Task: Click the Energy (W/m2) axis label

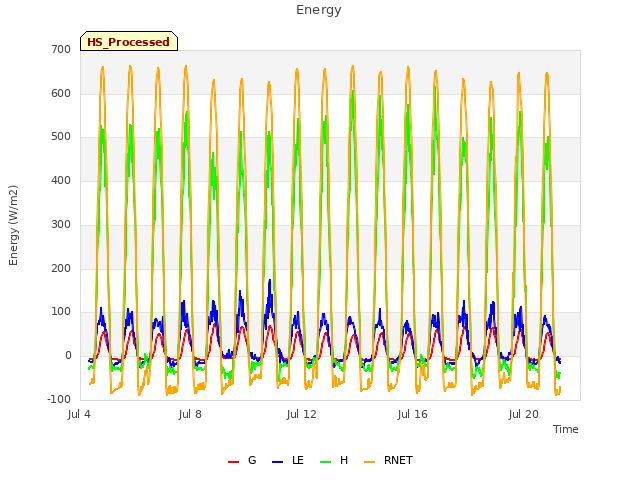Action: [13, 225]
